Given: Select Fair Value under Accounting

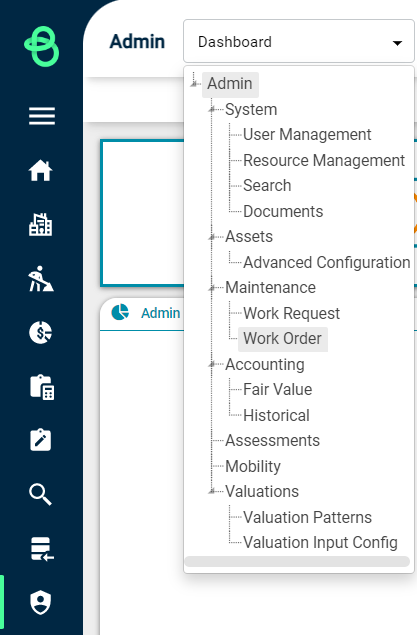Looking at the screenshot, I should 277,390.
